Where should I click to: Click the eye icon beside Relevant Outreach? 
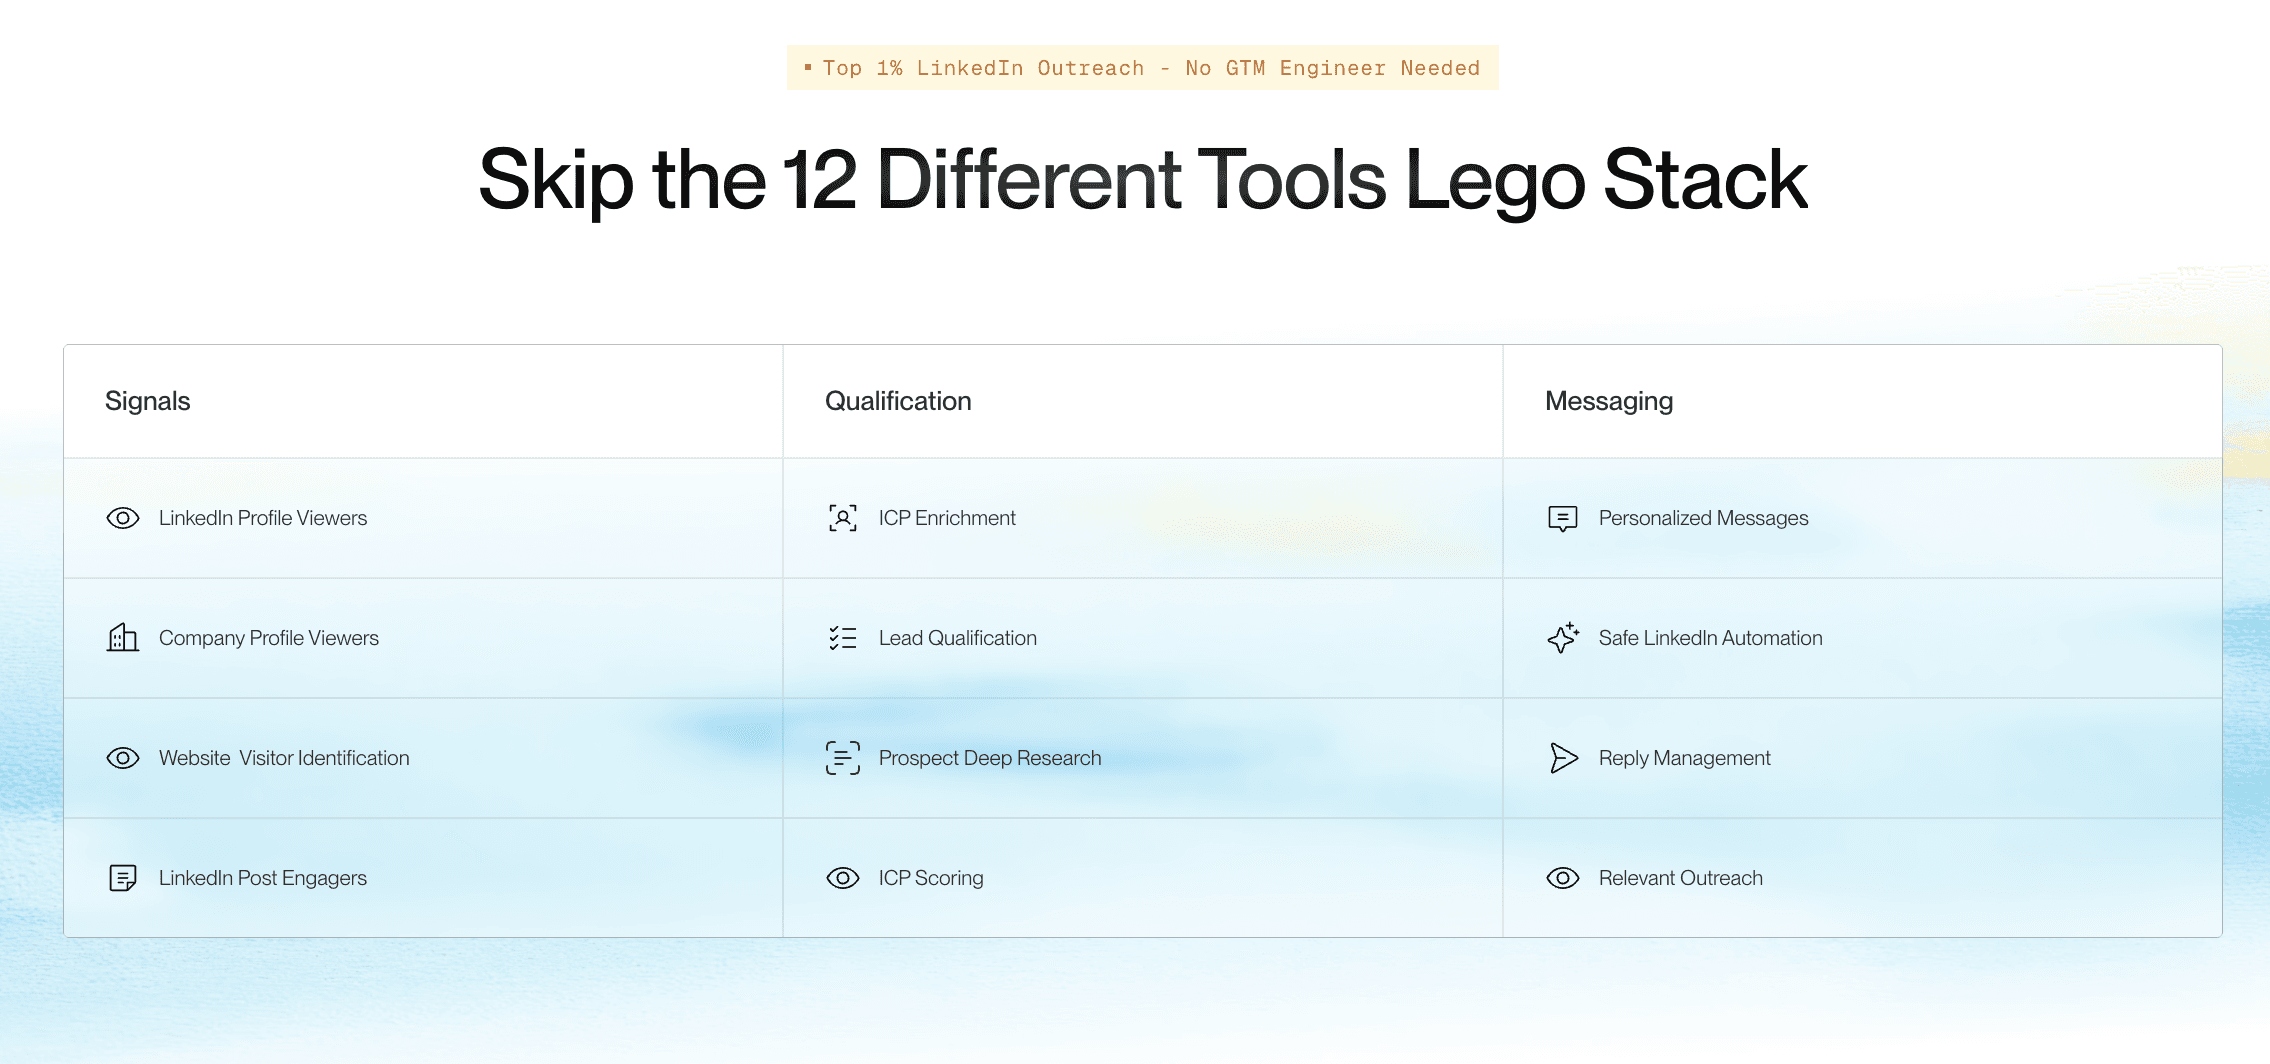coord(1563,878)
